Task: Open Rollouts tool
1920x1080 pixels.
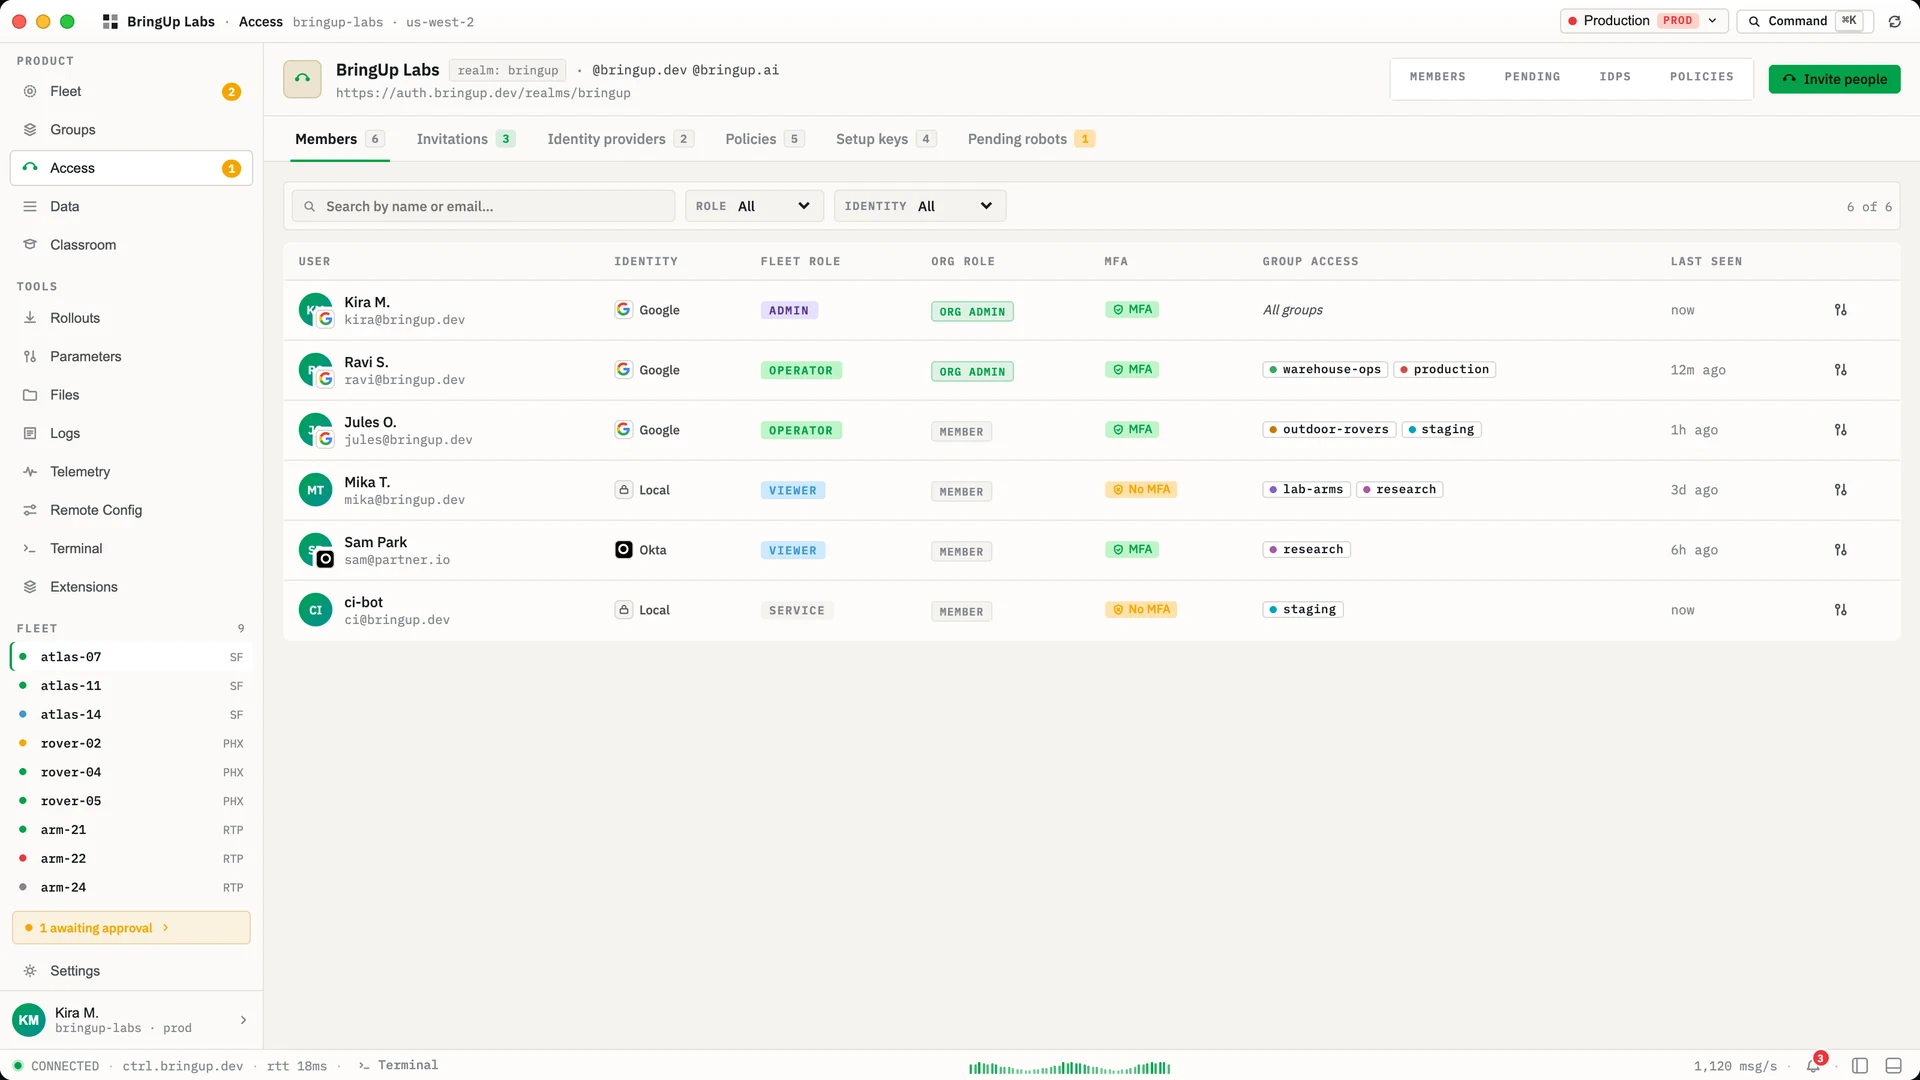Action: point(131,318)
